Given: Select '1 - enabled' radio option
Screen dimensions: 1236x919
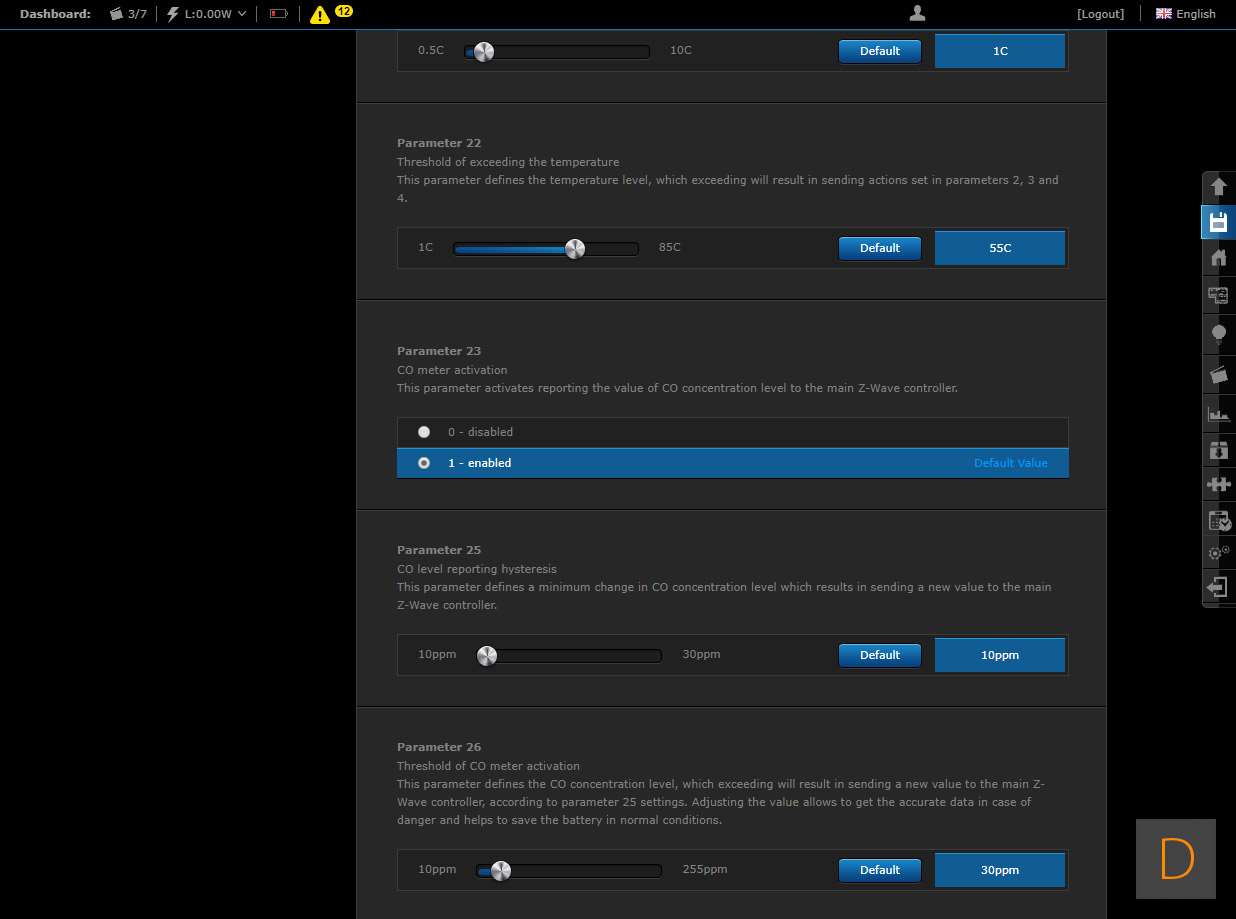Looking at the screenshot, I should click(424, 463).
